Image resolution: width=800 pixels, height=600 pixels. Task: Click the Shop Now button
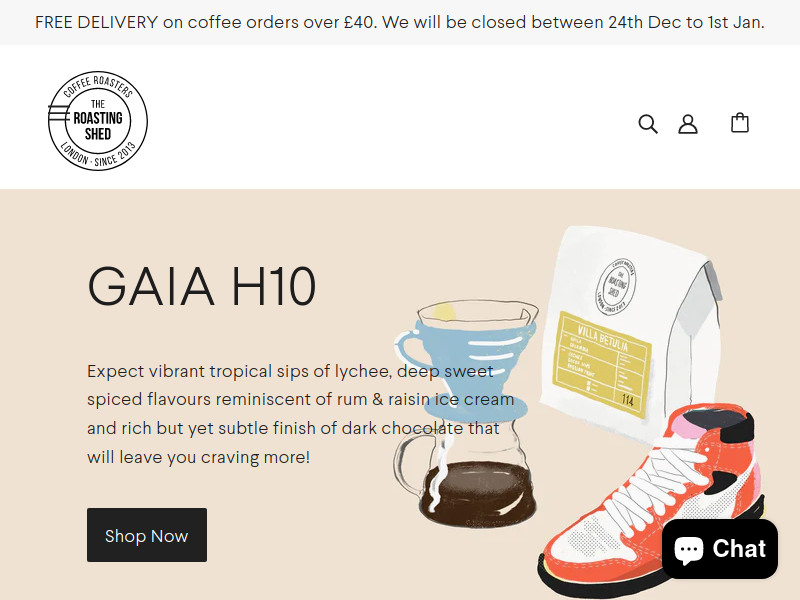[147, 535]
